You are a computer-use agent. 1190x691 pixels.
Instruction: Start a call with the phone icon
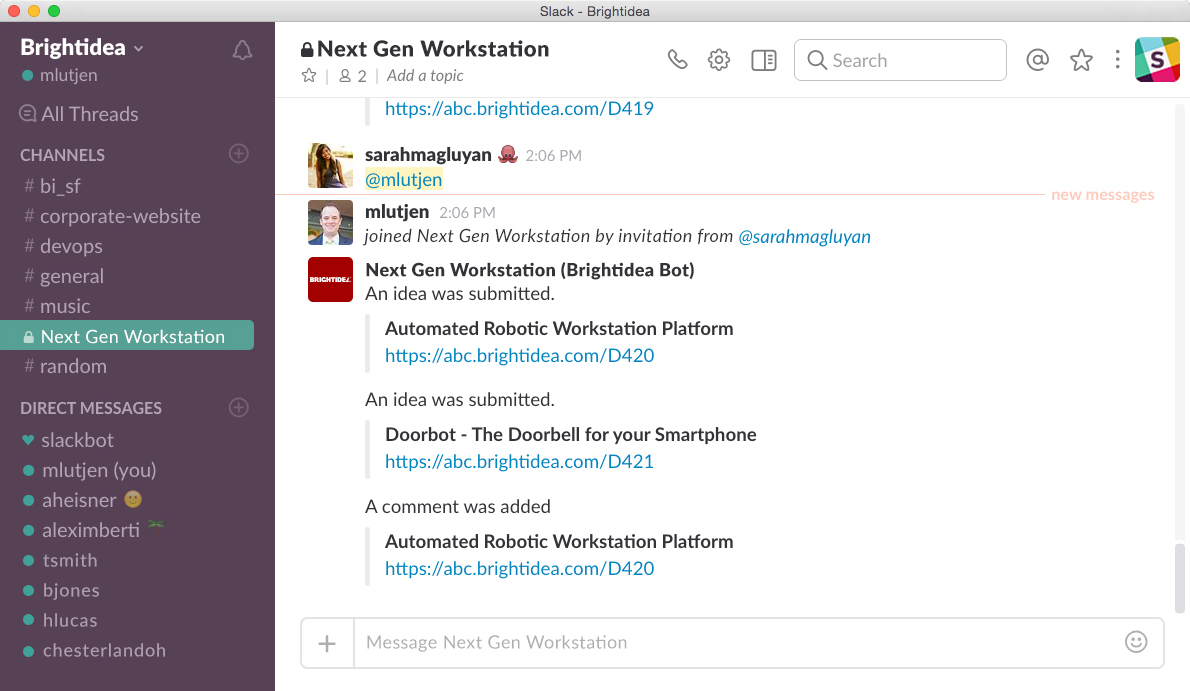coord(678,60)
